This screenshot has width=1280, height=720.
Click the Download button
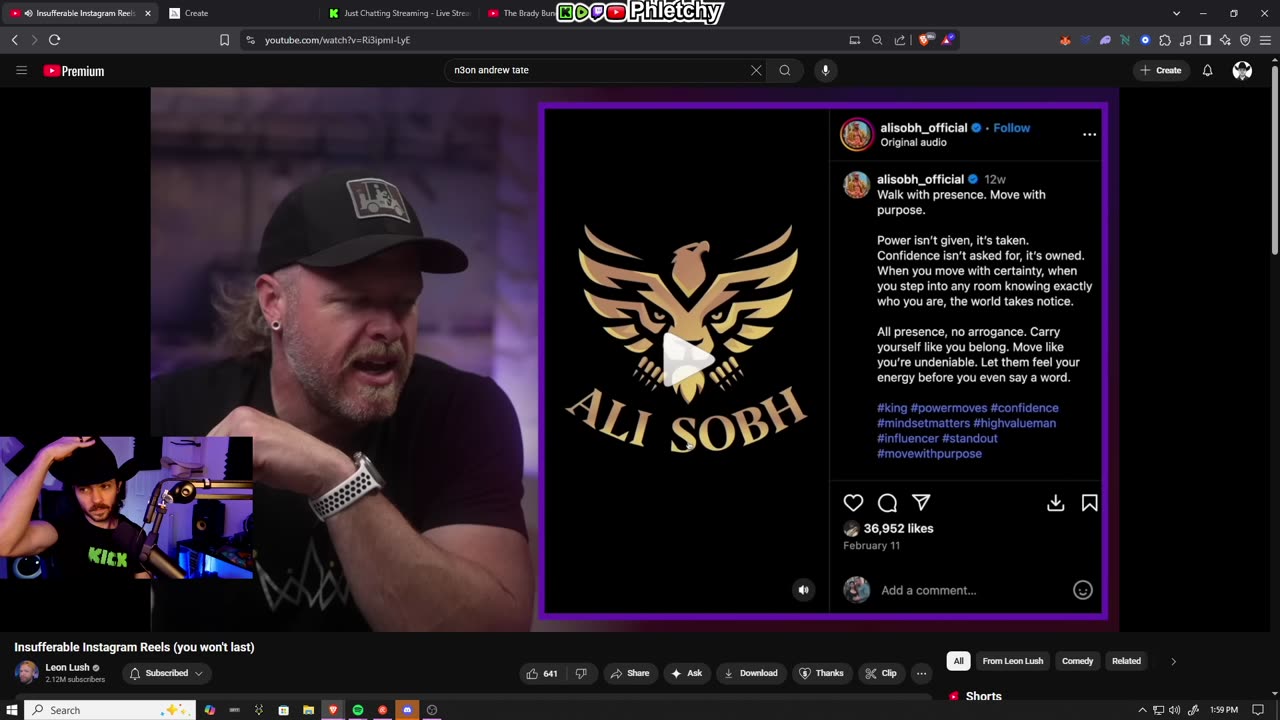[x=750, y=673]
